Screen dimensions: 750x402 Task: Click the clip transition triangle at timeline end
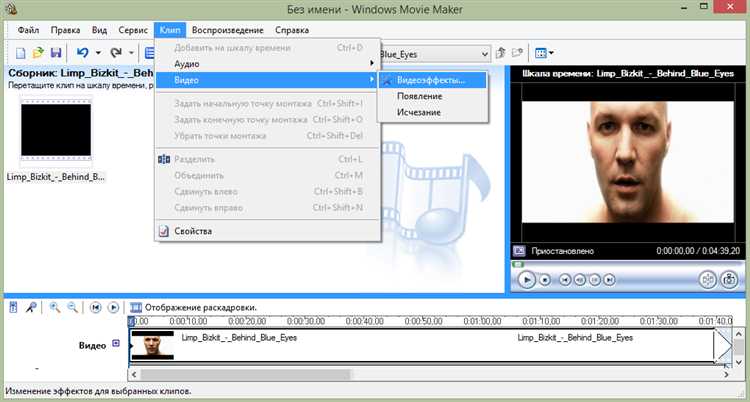[x=723, y=345]
